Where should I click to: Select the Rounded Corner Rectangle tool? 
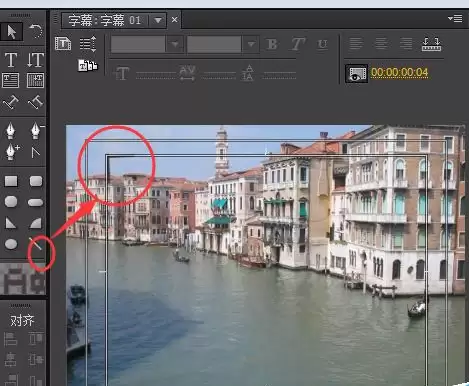pos(36,181)
